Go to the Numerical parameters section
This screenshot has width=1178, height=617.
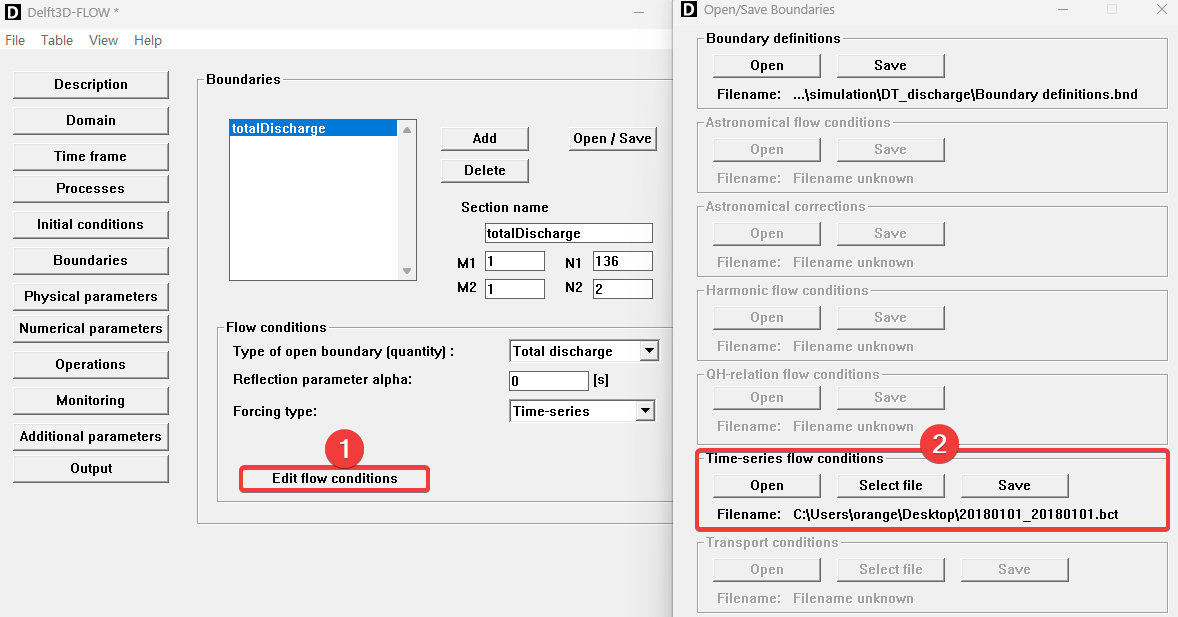91,328
